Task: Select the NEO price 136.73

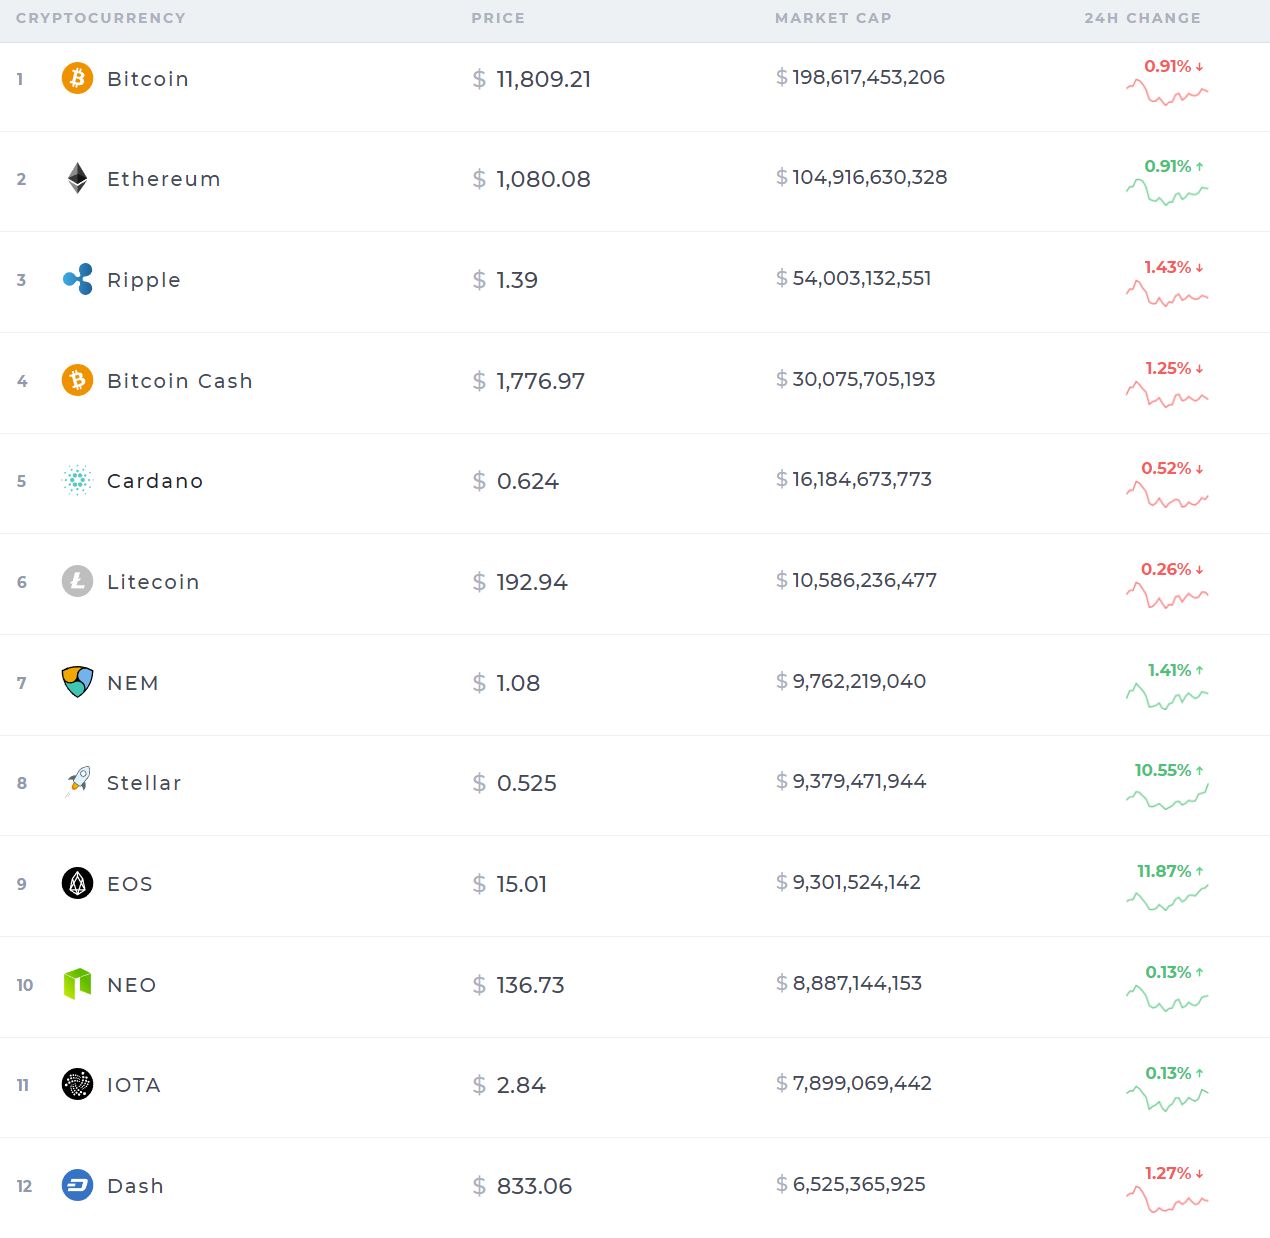Action: [531, 985]
